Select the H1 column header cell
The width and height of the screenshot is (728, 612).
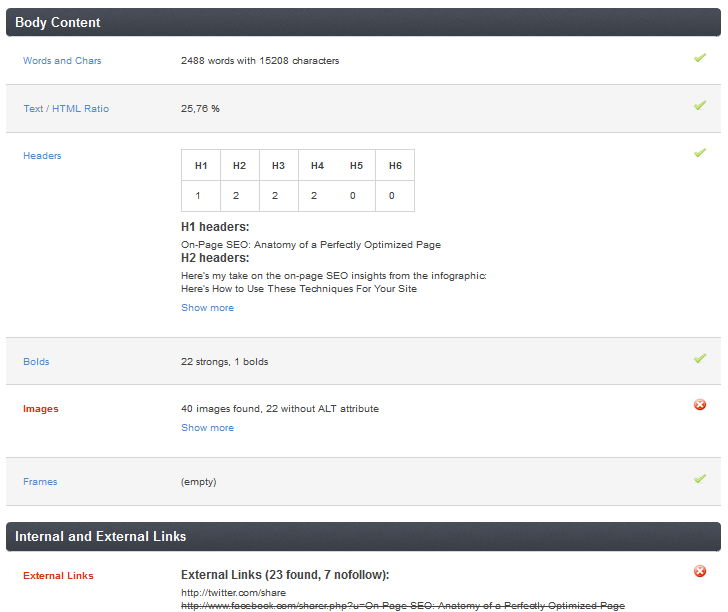pos(201,165)
